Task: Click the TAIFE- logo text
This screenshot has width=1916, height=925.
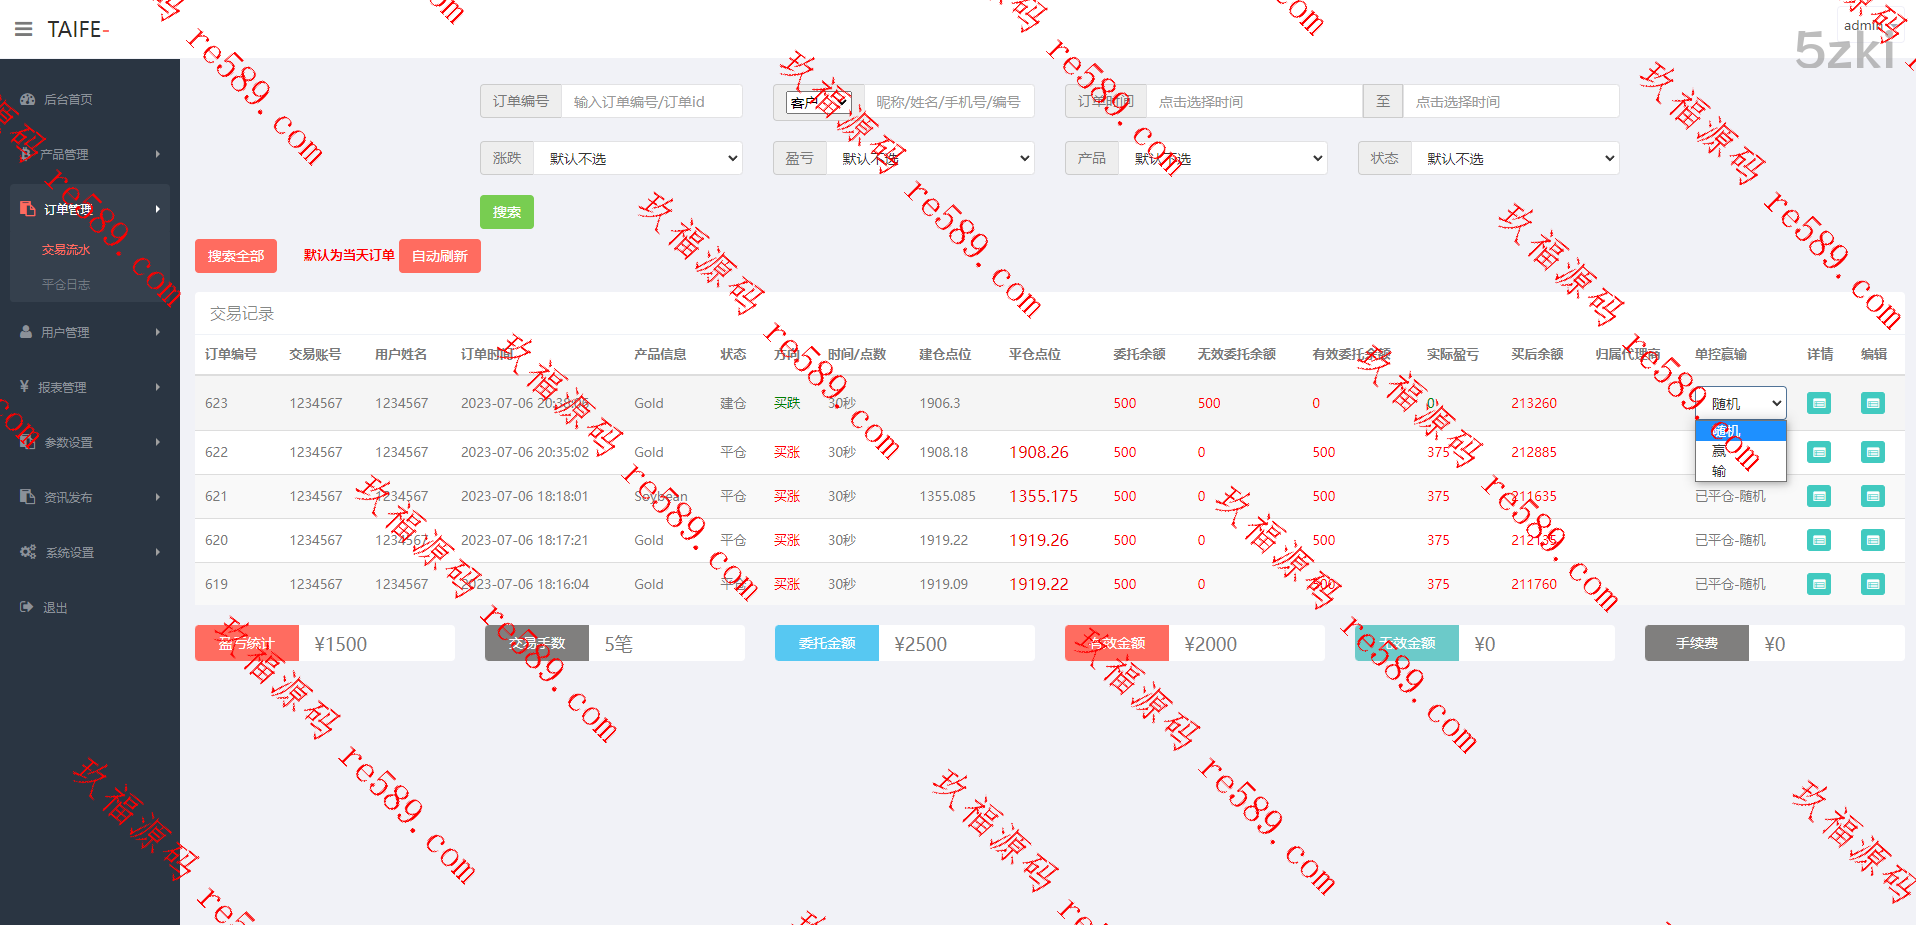Action: 78,29
